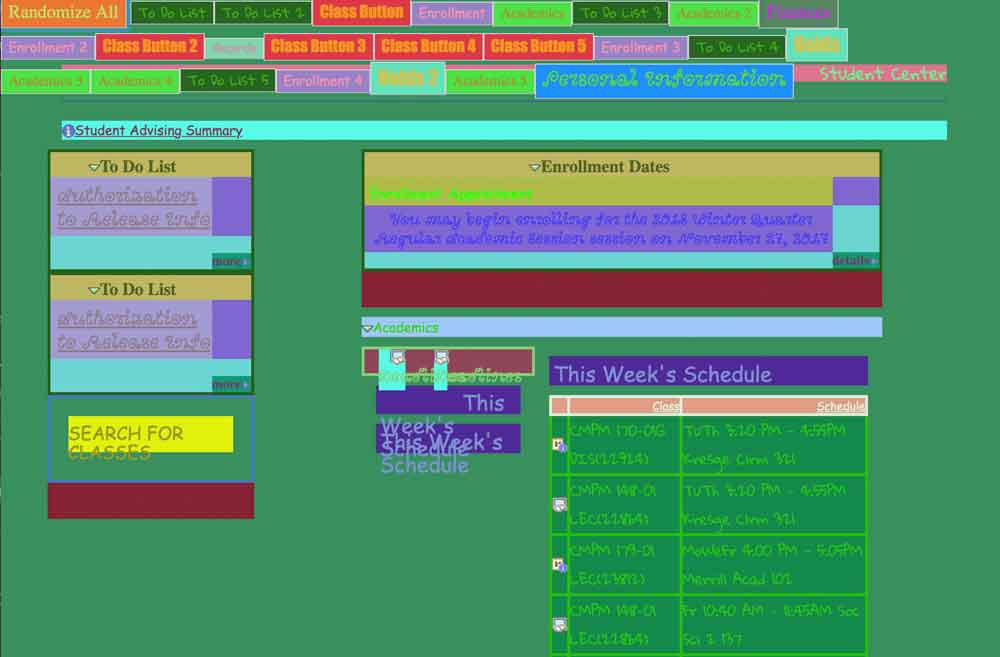
Task: Open the Enrollment 4 tab
Action: click(x=323, y=81)
